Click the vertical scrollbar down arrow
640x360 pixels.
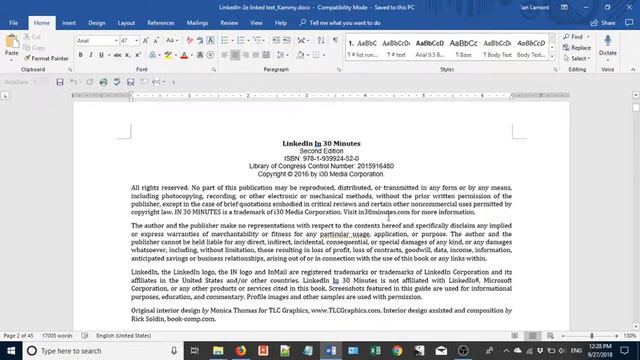[636, 327]
